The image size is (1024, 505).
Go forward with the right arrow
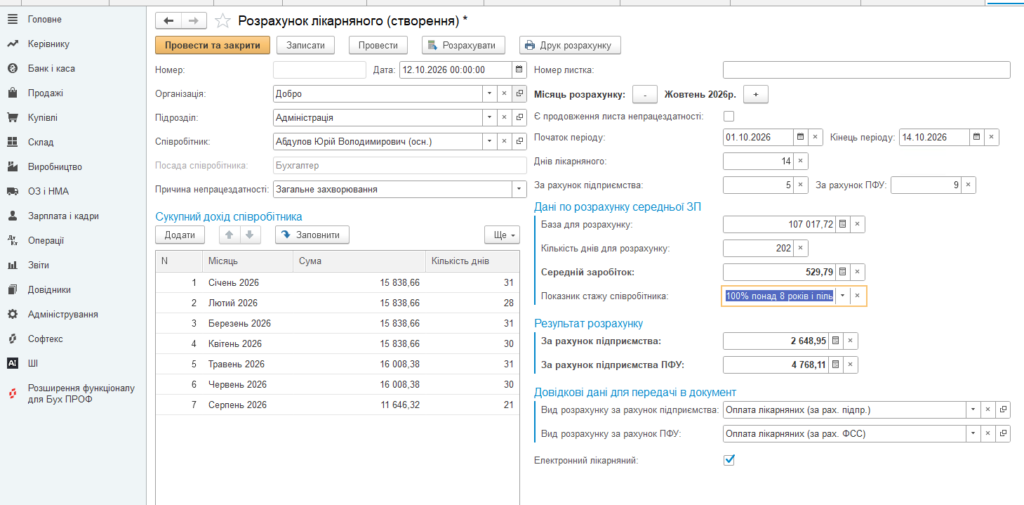coord(194,21)
